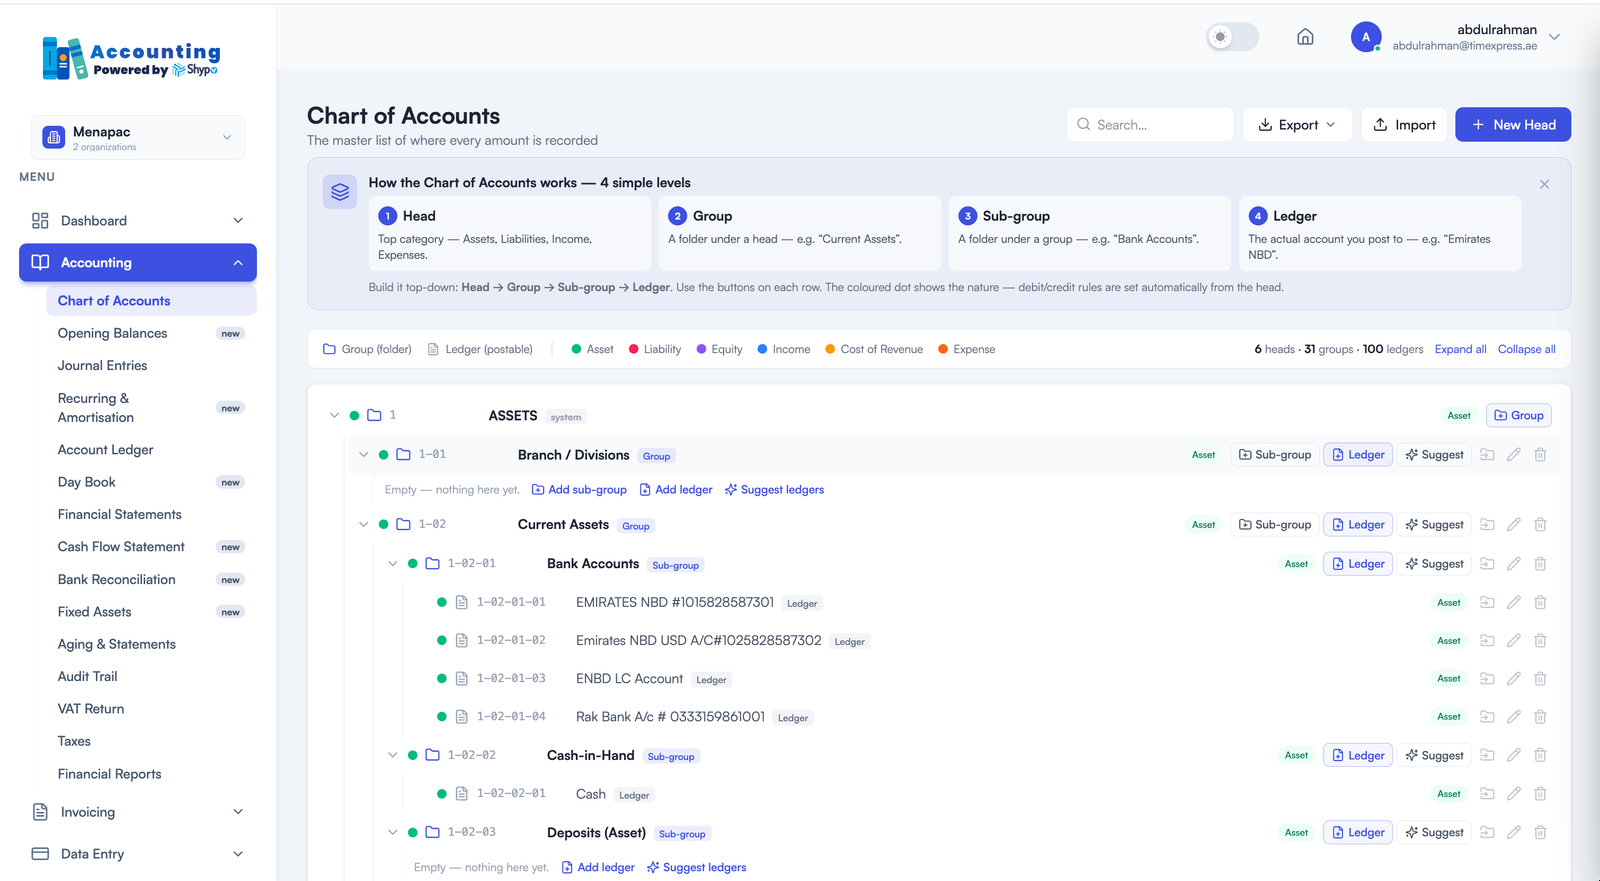Edit Cash ledger pencil icon
This screenshot has width=1600, height=881.
[x=1514, y=794]
